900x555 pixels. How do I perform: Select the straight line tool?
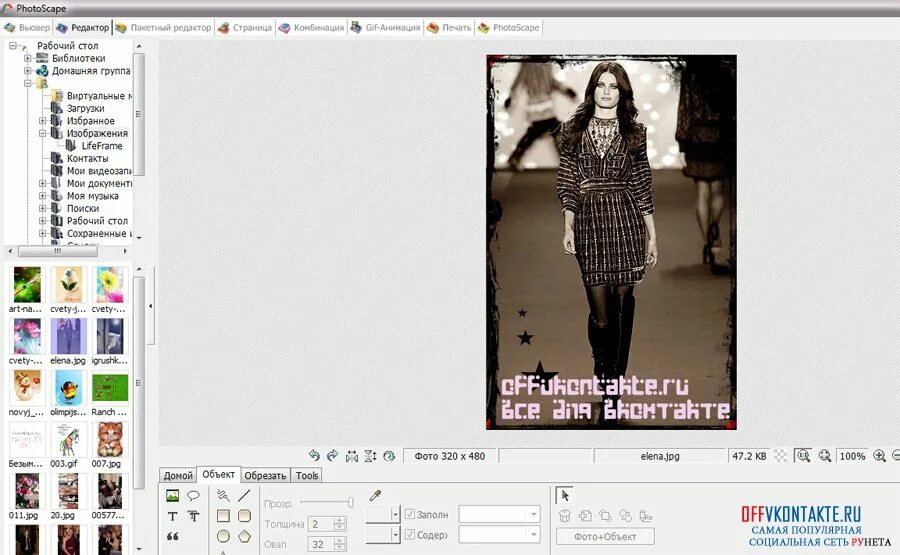(x=245, y=495)
